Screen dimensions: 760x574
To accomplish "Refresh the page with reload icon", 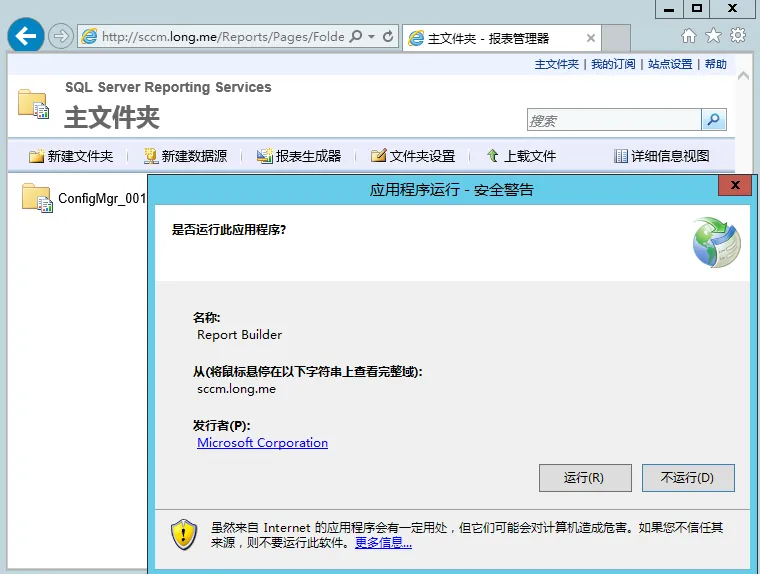I will click(x=388, y=36).
